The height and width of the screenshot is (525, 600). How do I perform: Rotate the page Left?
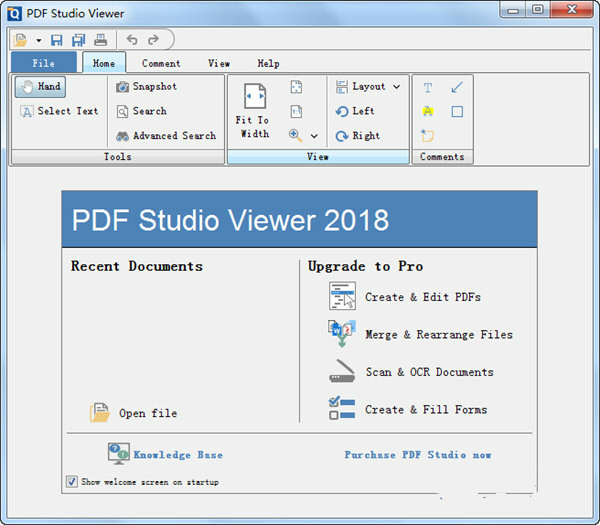tap(355, 111)
